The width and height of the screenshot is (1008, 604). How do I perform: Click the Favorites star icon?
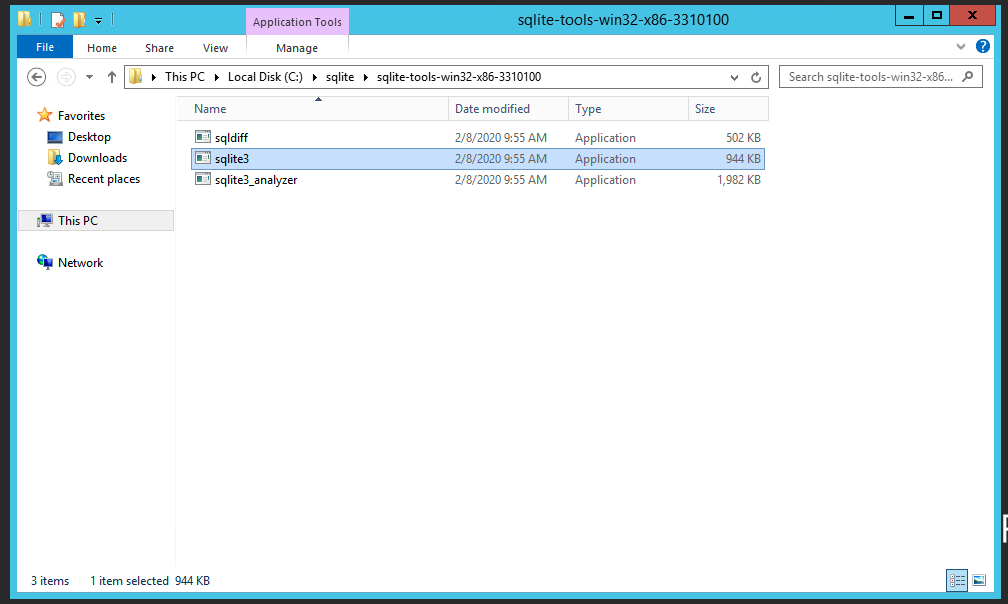[x=44, y=115]
